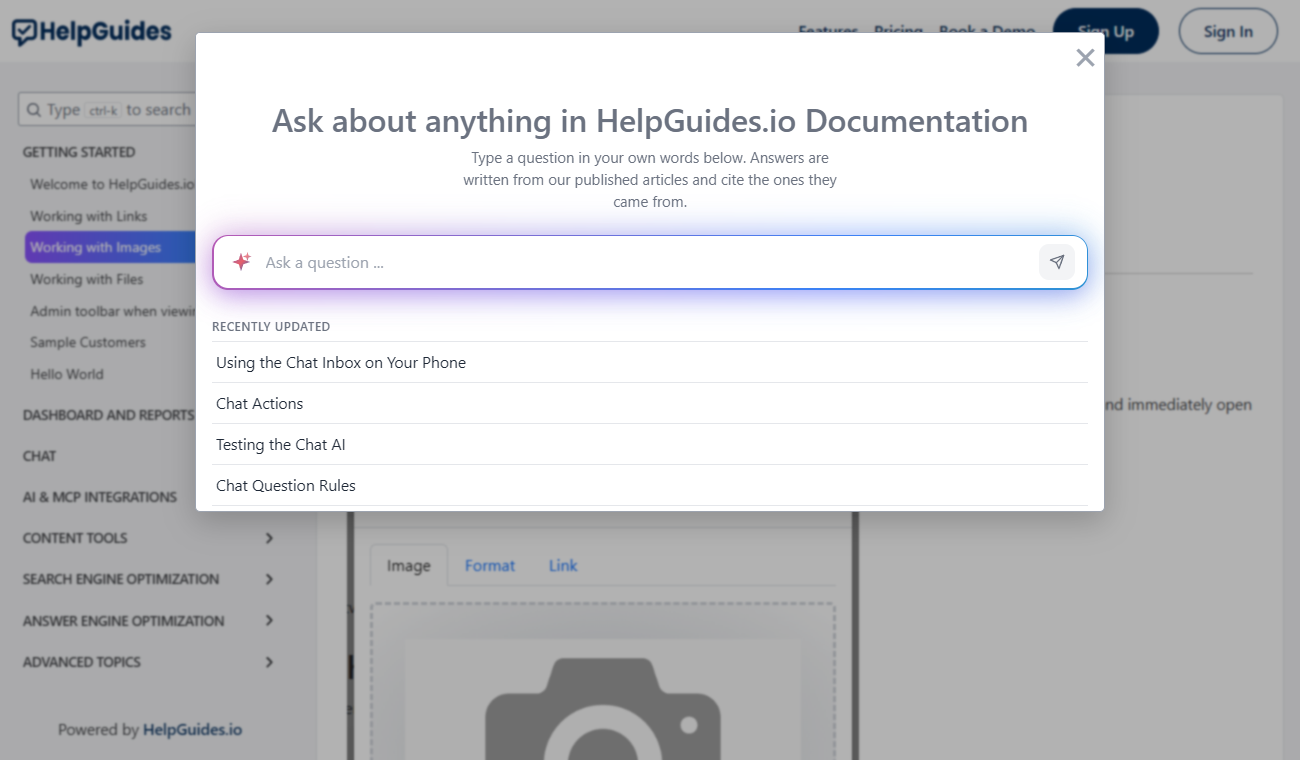Click the sparkle AI icon in question box

pyautogui.click(x=241, y=262)
